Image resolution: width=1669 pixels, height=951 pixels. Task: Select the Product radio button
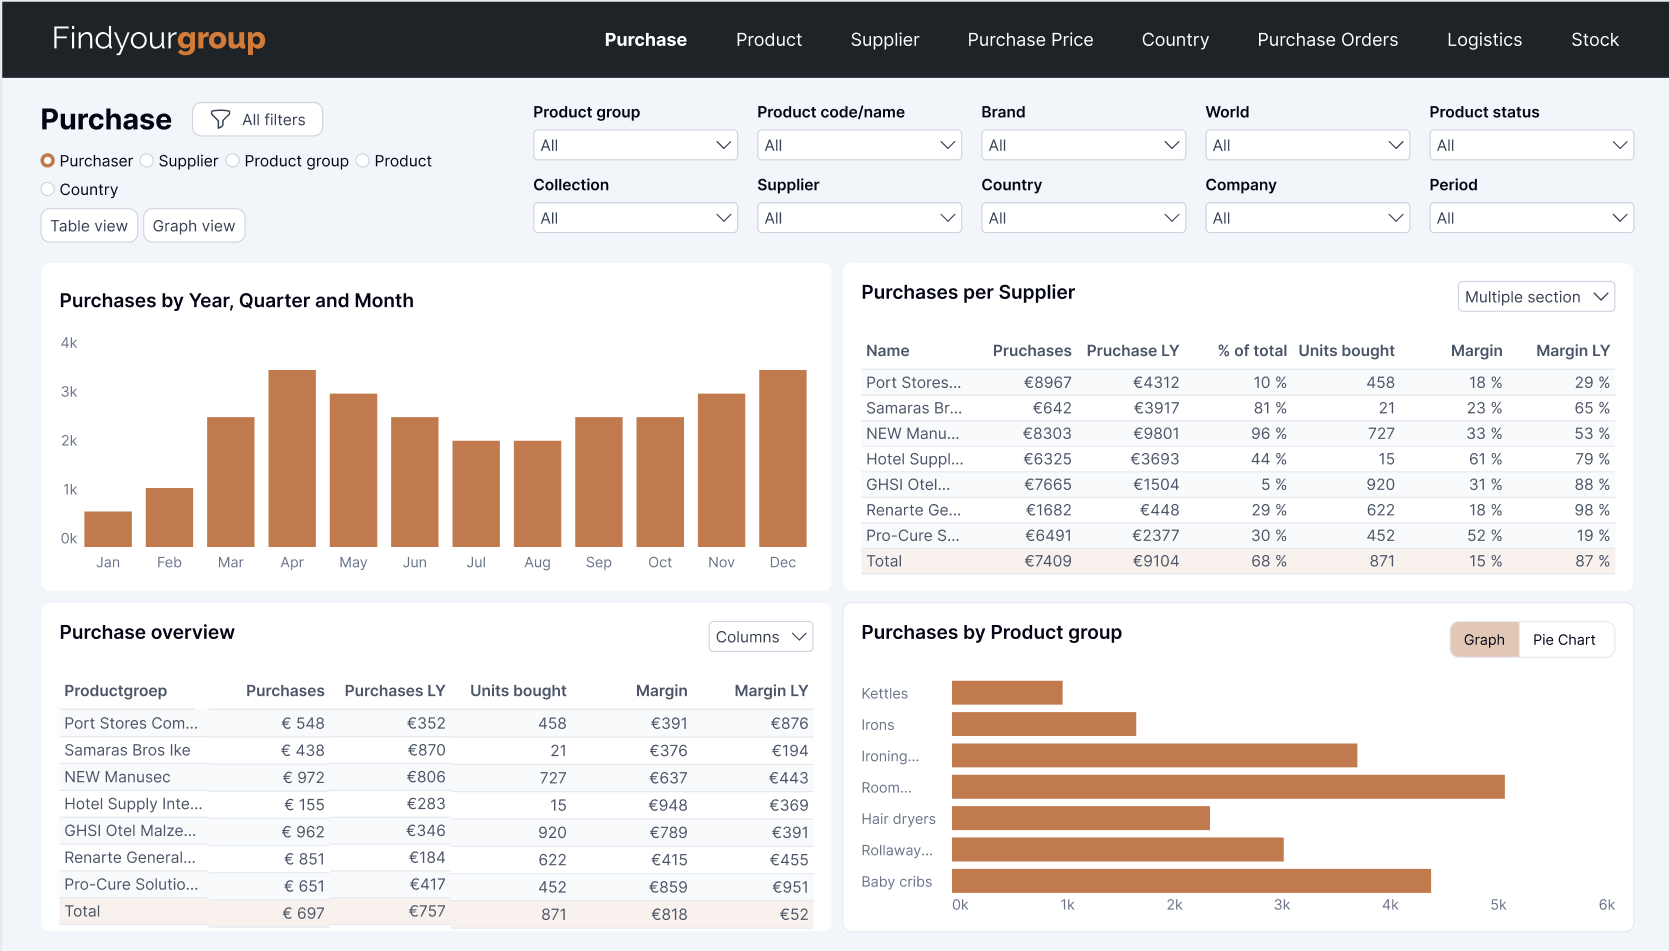click(x=363, y=161)
